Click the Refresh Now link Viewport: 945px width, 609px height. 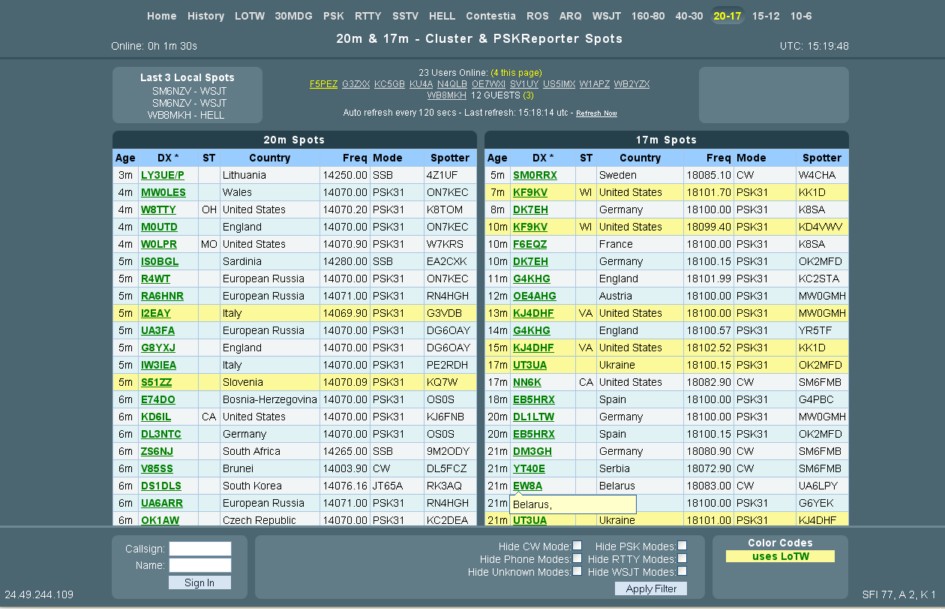coord(596,114)
